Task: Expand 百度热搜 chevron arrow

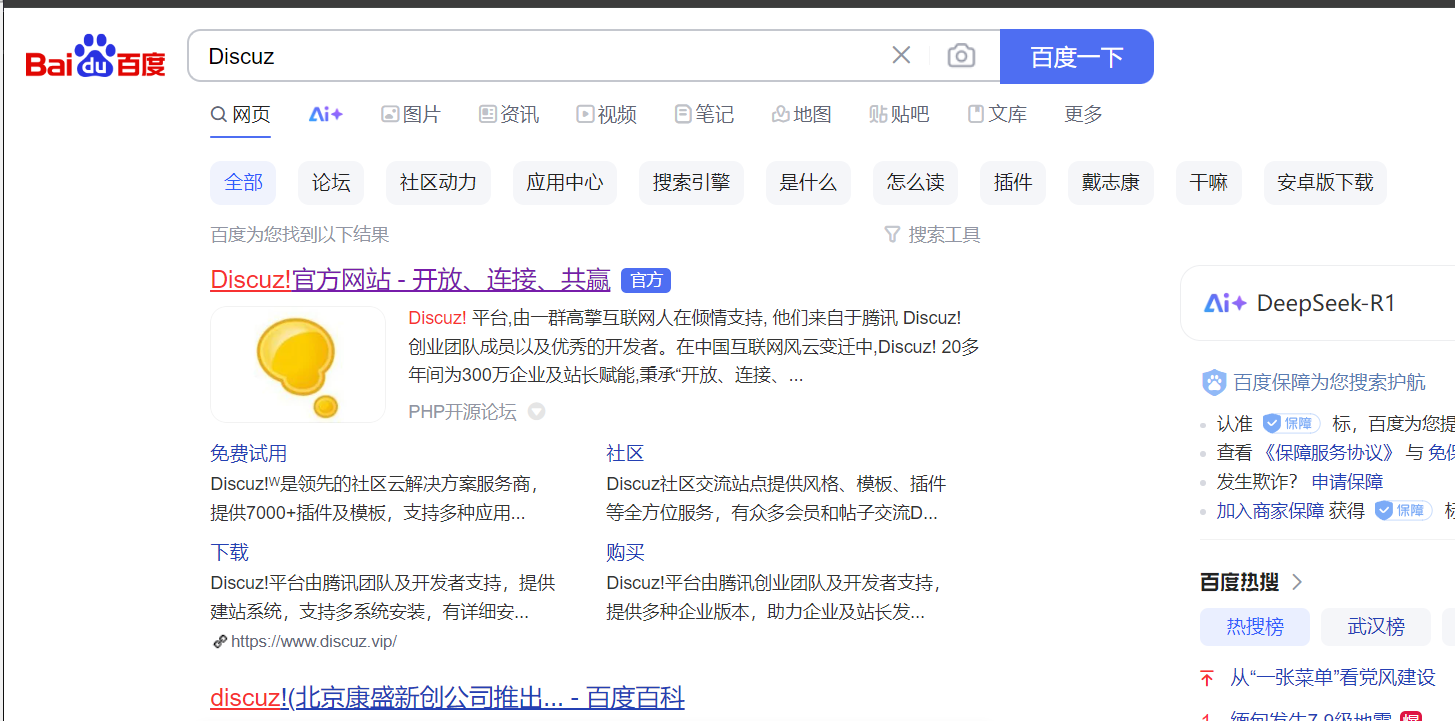Action: point(1297,582)
